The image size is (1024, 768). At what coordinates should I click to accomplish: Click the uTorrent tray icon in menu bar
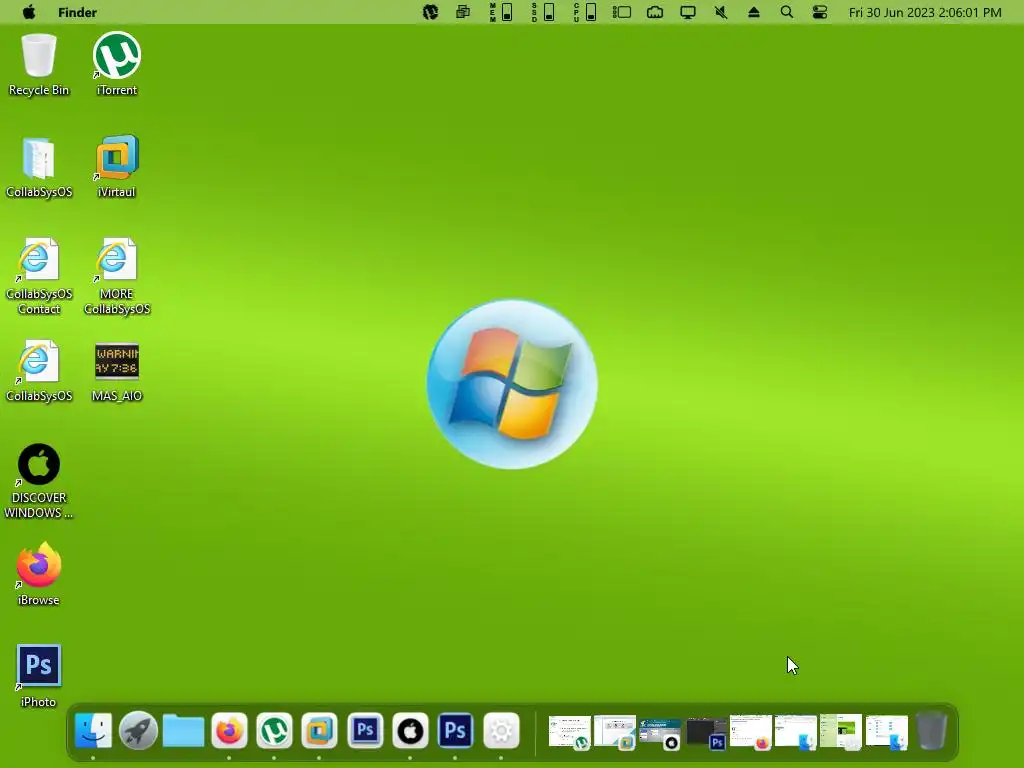tap(430, 12)
